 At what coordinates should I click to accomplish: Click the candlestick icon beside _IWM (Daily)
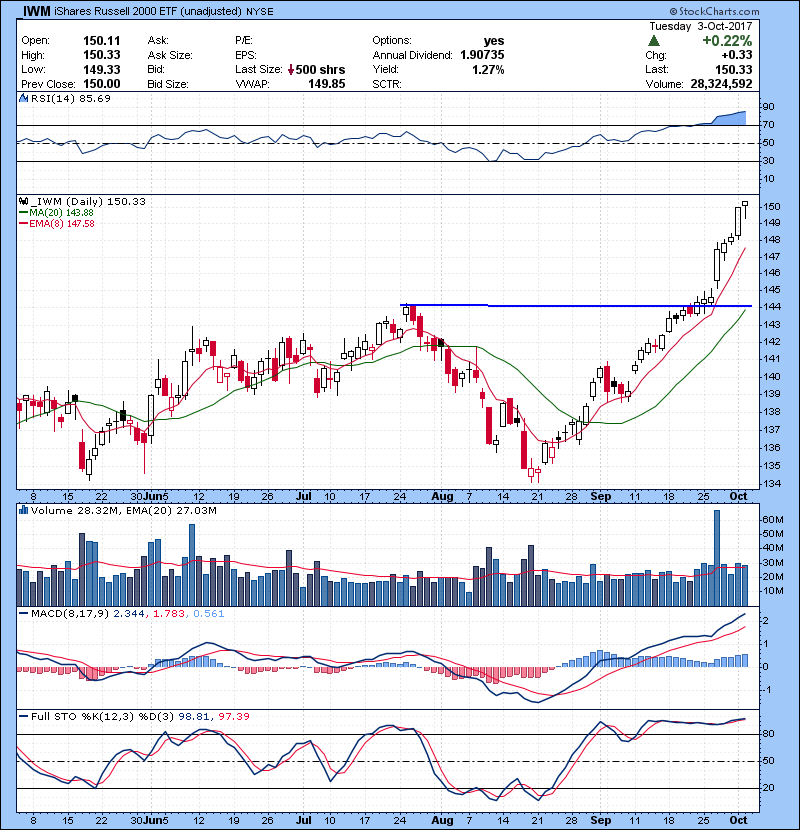(x=23, y=201)
